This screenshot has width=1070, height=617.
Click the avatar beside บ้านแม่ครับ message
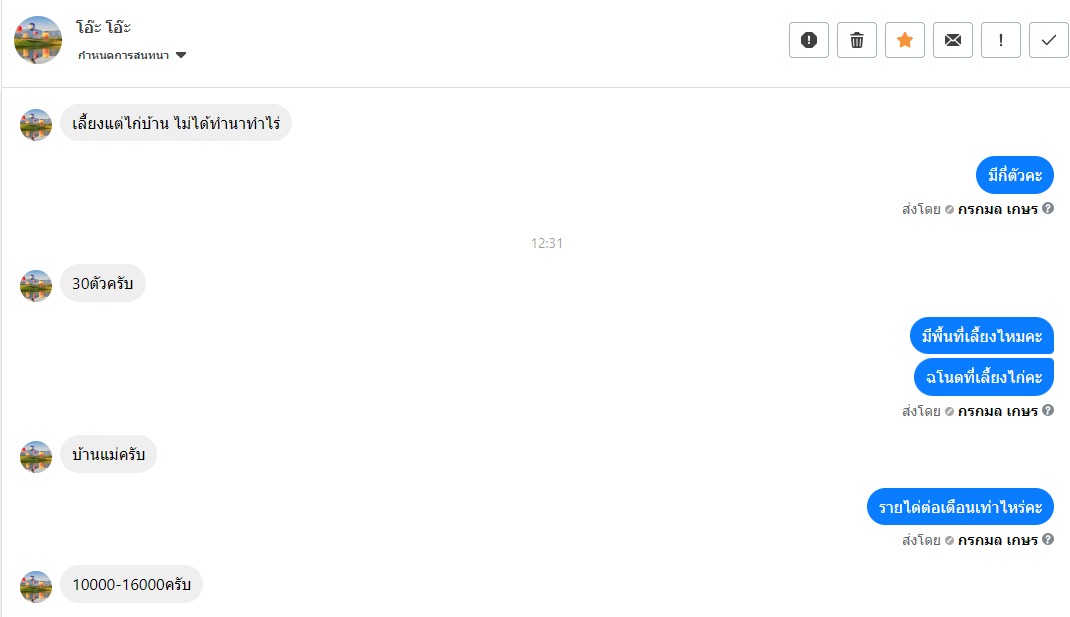[36, 457]
